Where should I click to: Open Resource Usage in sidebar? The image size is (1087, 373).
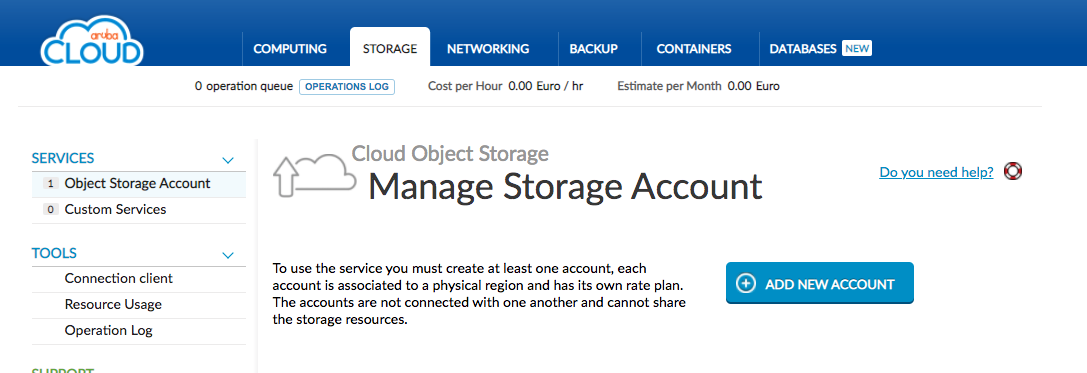(x=139, y=304)
